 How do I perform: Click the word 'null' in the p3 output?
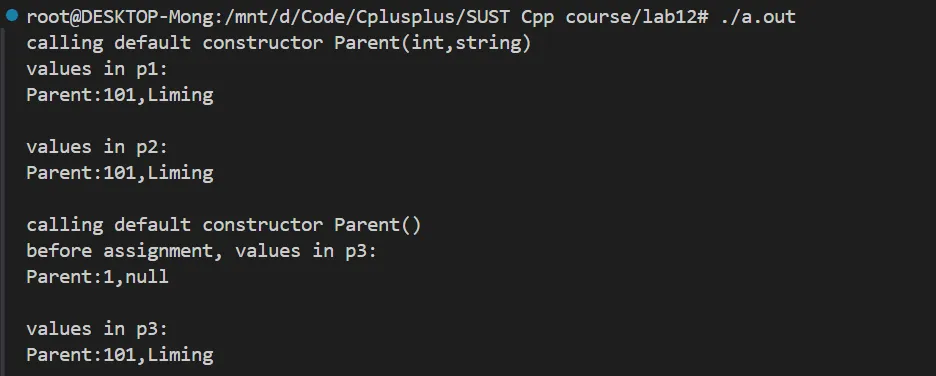point(147,277)
